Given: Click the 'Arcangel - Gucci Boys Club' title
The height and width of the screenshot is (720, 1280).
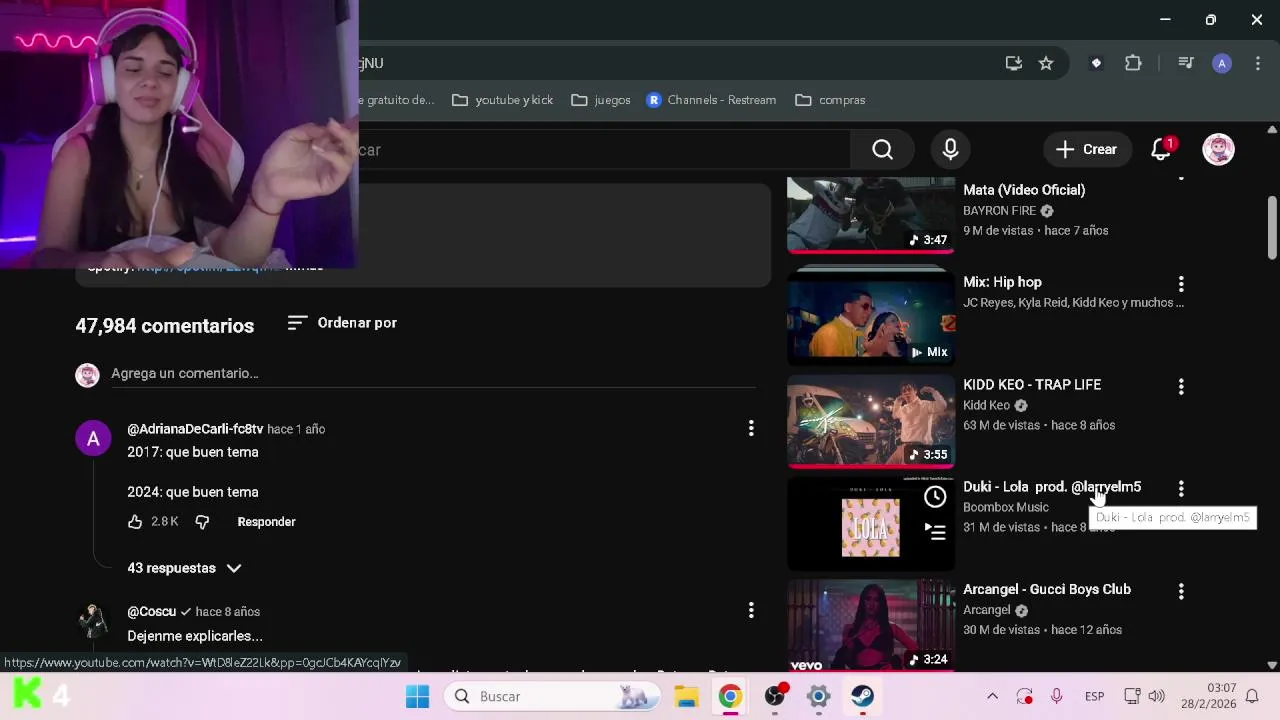Looking at the screenshot, I should tap(1047, 590).
